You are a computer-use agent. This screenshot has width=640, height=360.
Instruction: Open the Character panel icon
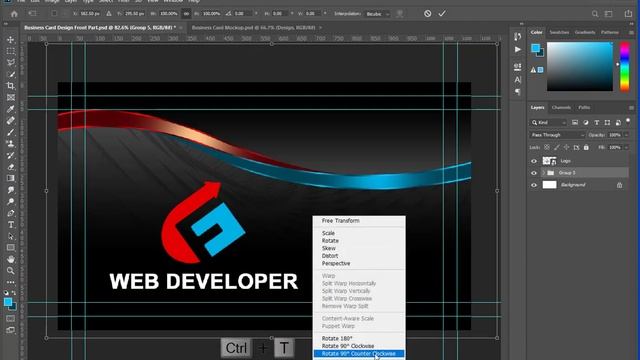518,80
